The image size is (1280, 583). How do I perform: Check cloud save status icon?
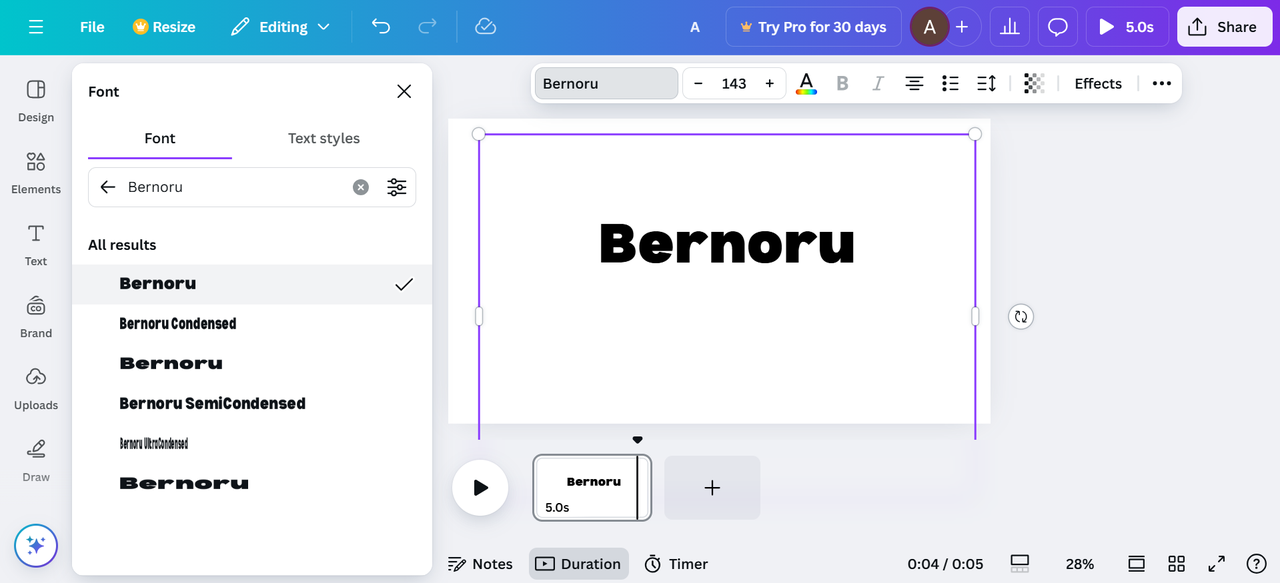(x=485, y=27)
